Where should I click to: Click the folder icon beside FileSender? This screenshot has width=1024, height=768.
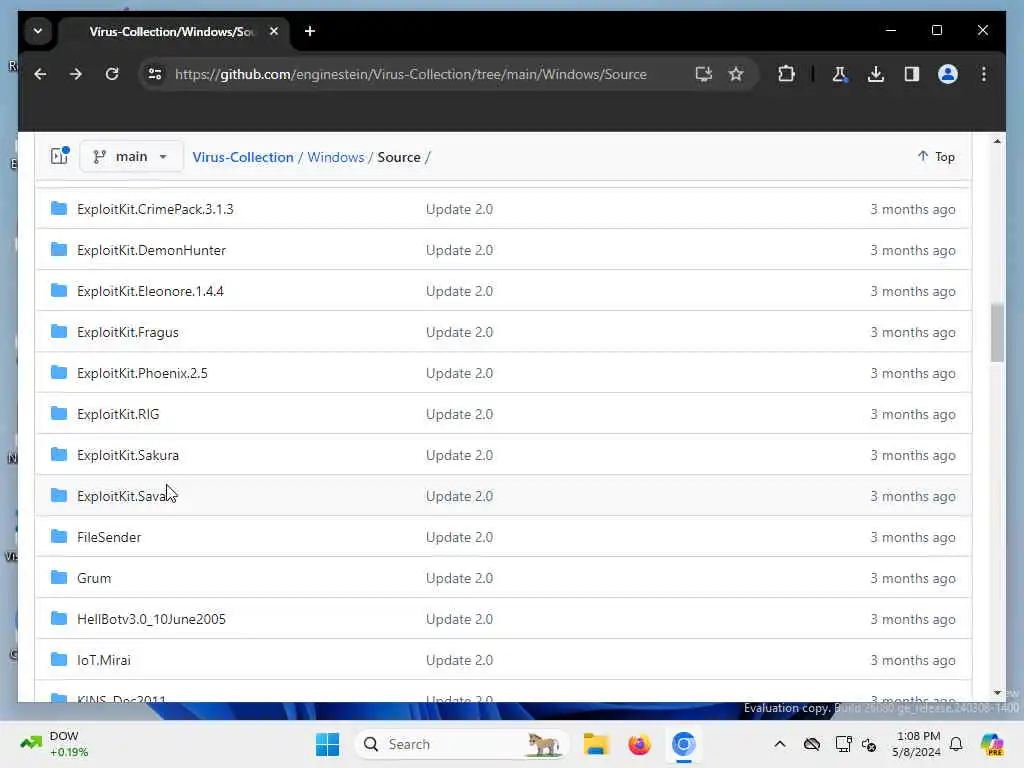pyautogui.click(x=59, y=537)
